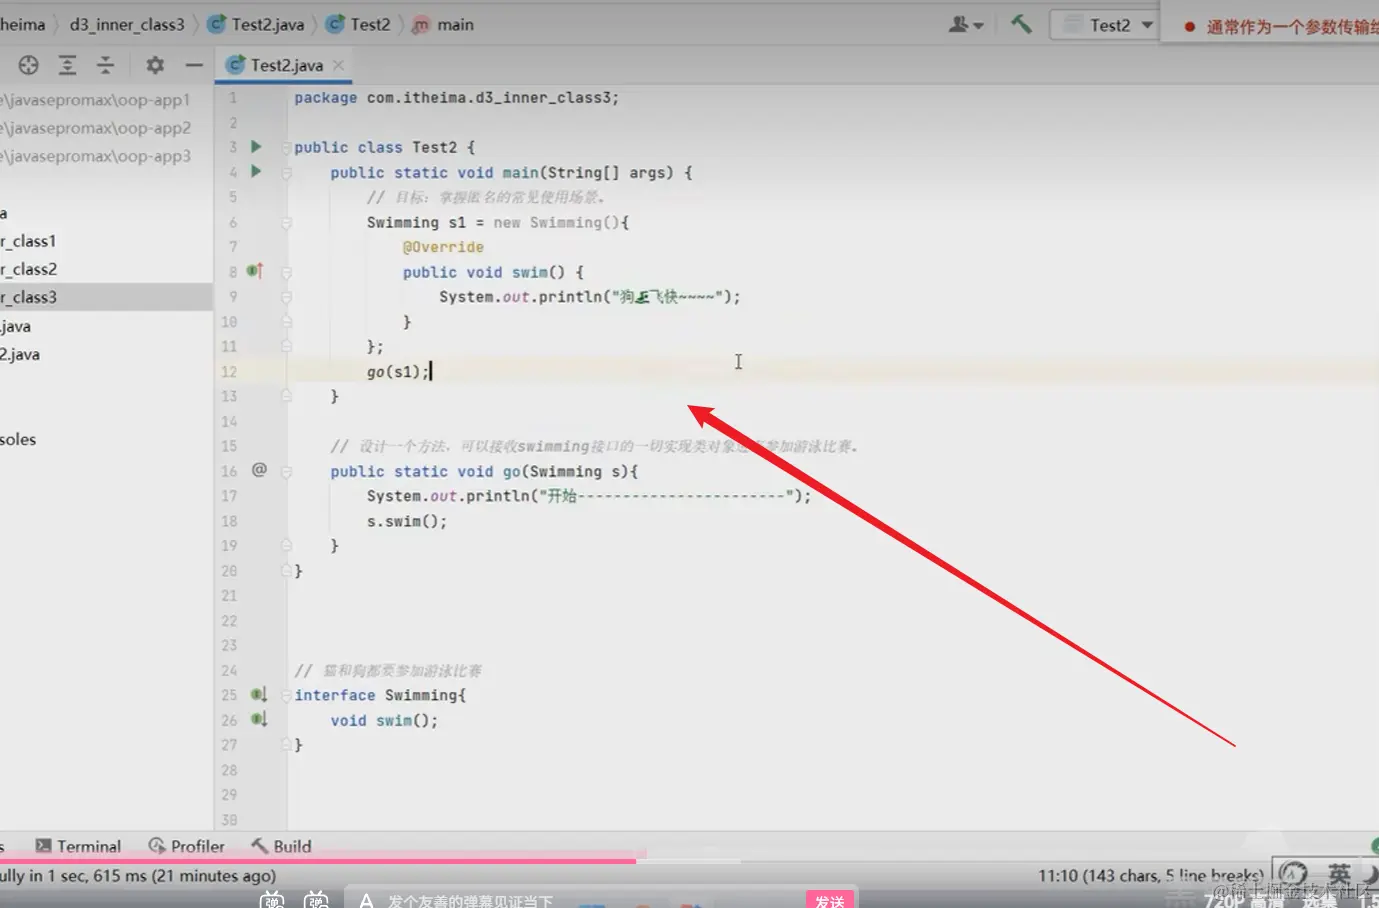
Task: Open the Test2 run configuration dropdown
Action: (1105, 25)
